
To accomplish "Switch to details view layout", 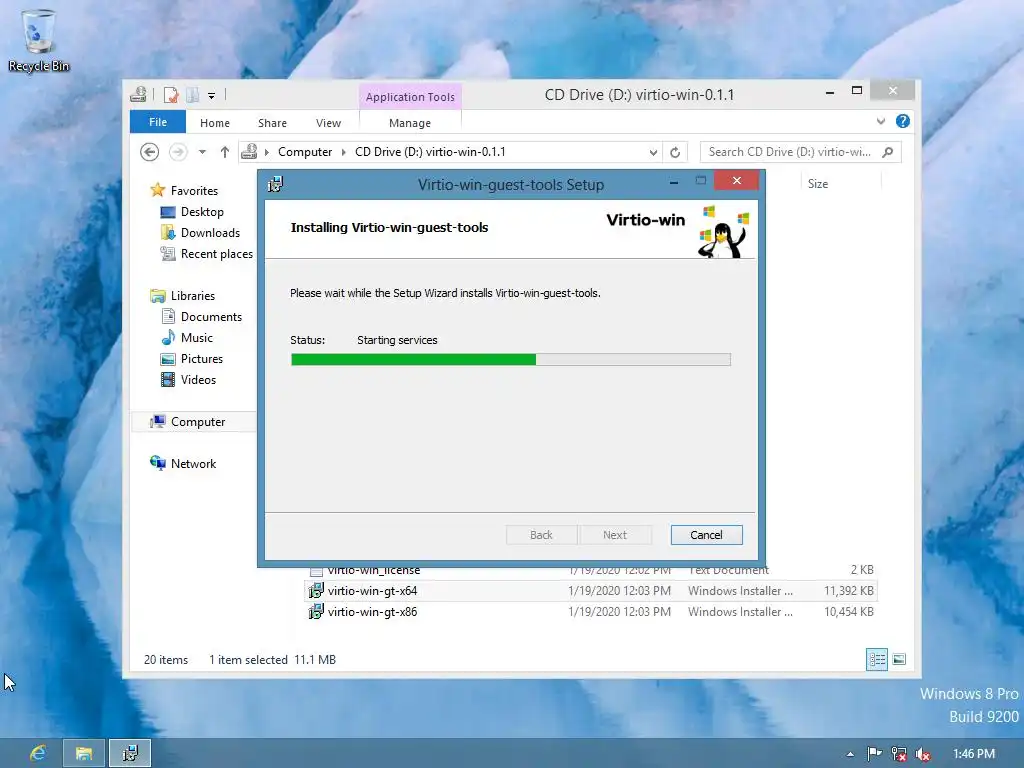I will [x=876, y=660].
